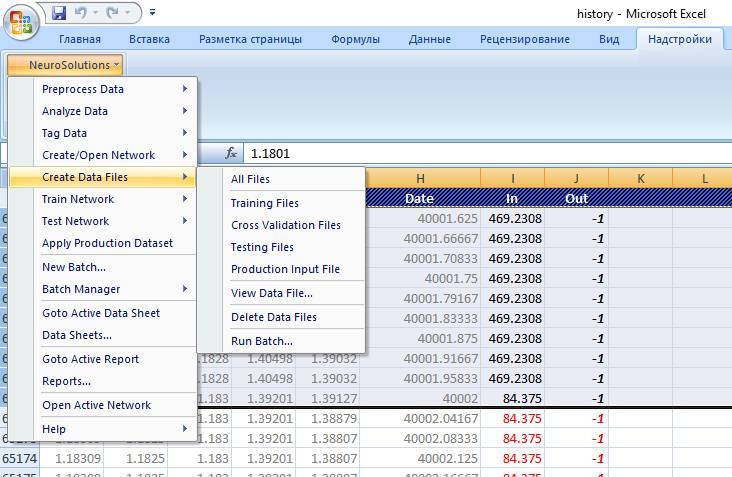Undo the last action

tap(80, 13)
